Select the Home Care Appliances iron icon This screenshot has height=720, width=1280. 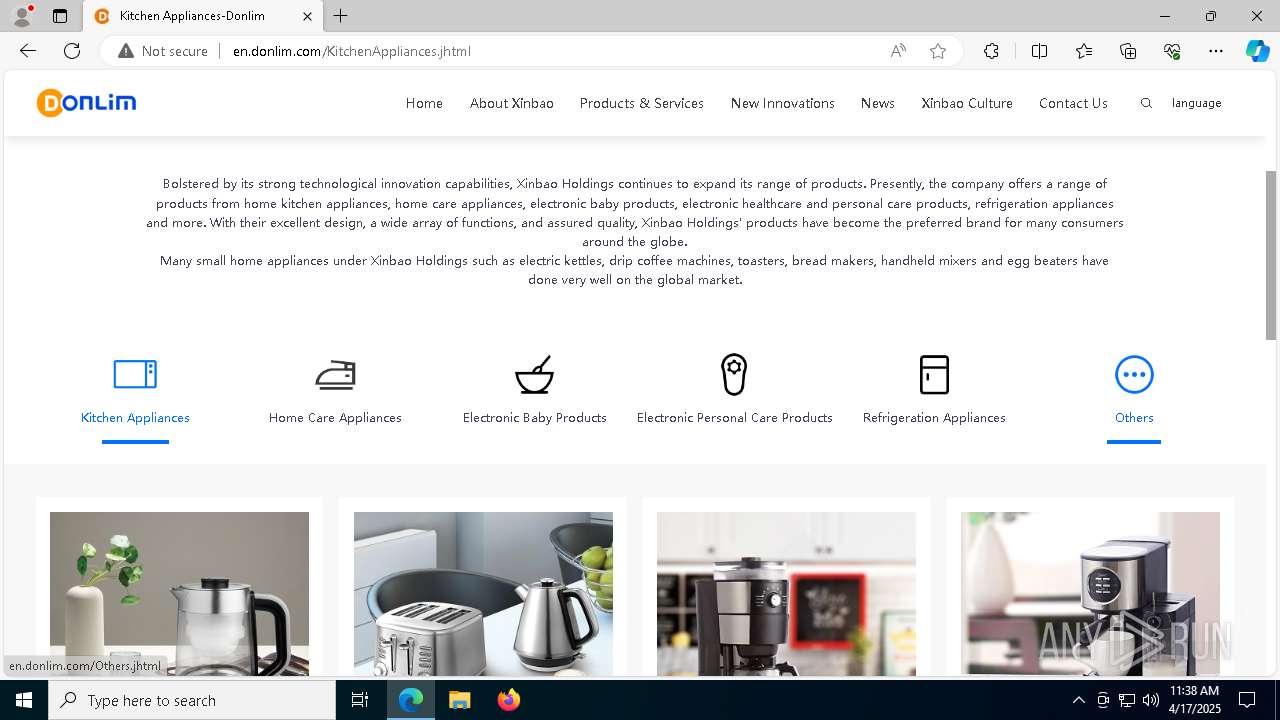335,374
